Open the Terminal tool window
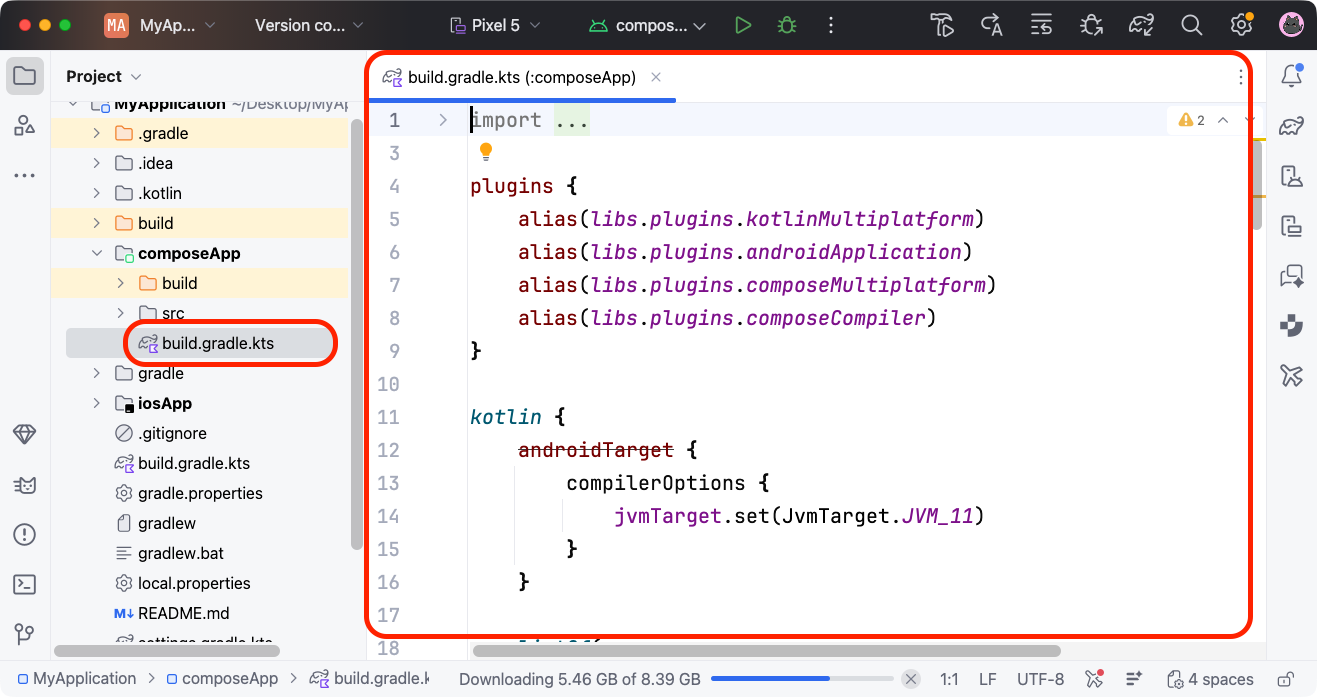 pos(25,585)
